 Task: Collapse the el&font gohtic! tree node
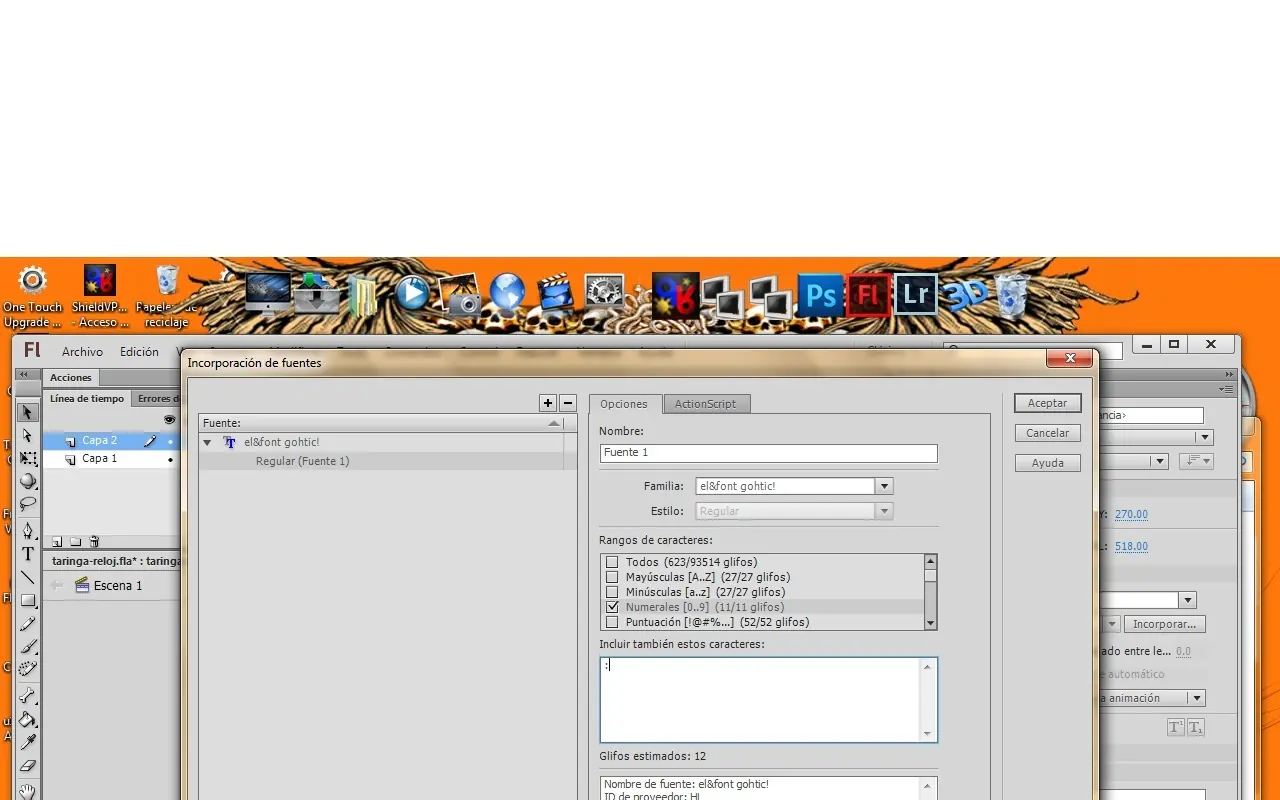click(x=207, y=442)
